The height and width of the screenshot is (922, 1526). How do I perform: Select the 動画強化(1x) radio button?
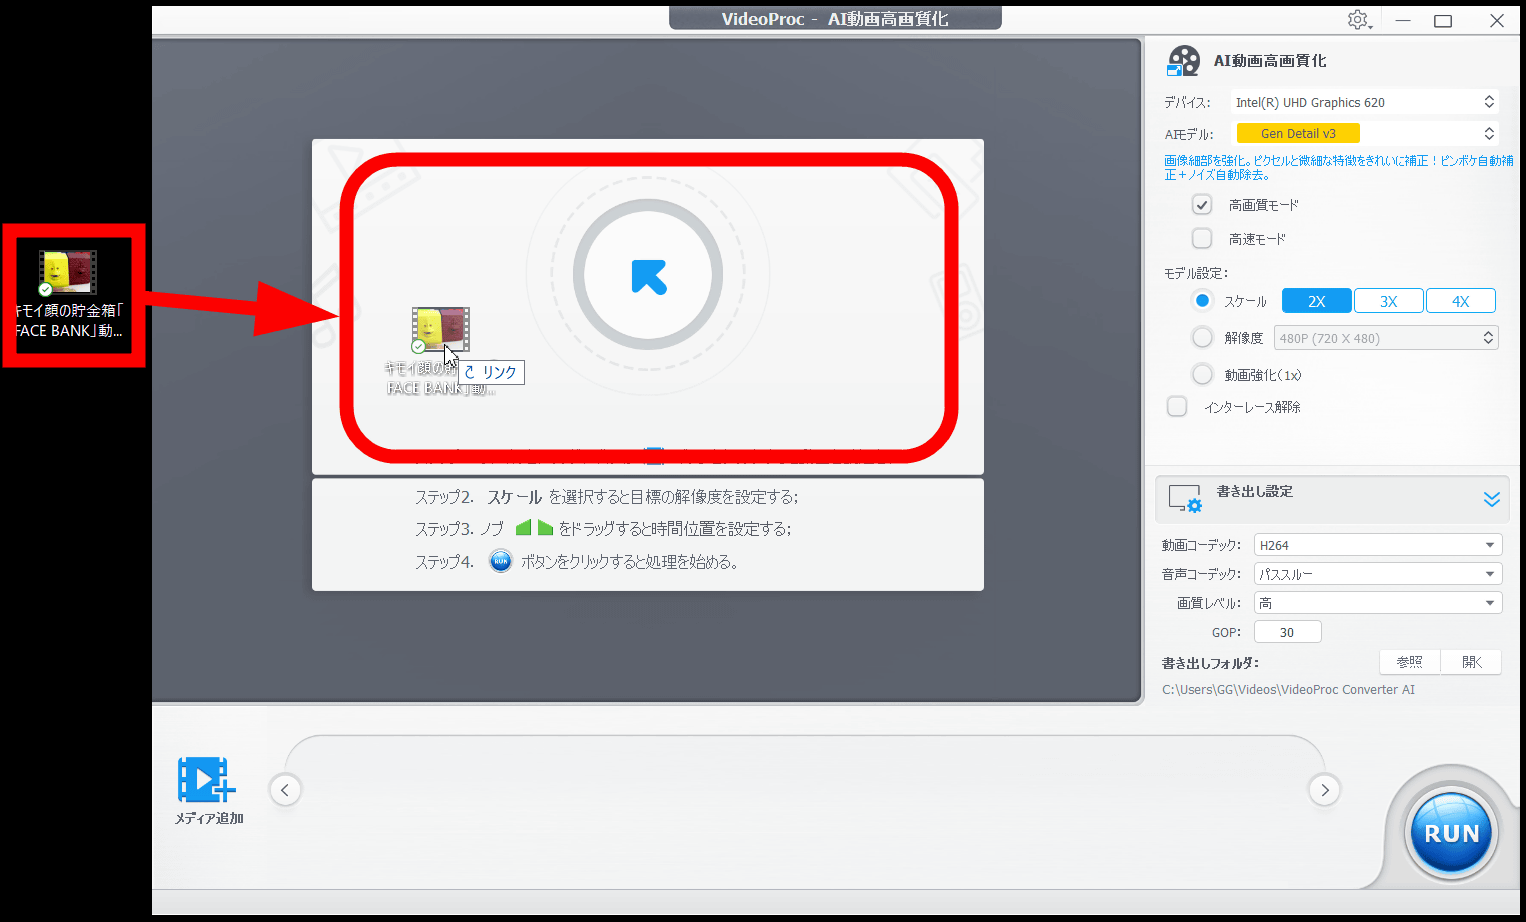pos(1203,375)
